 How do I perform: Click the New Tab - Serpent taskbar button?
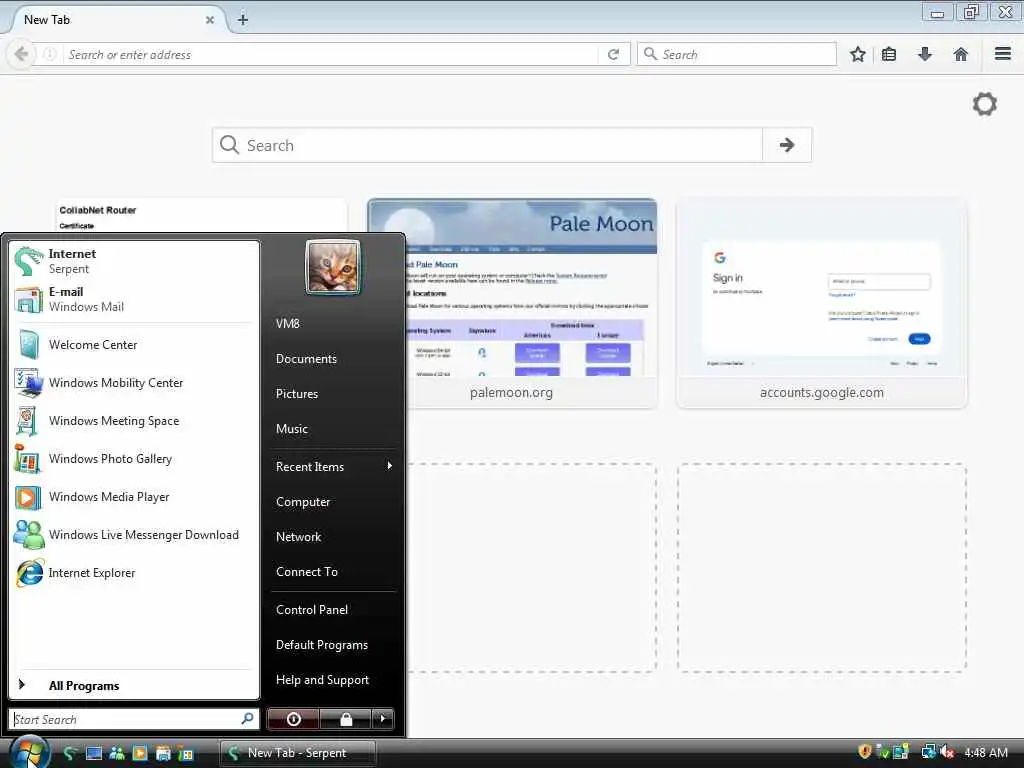[298, 753]
